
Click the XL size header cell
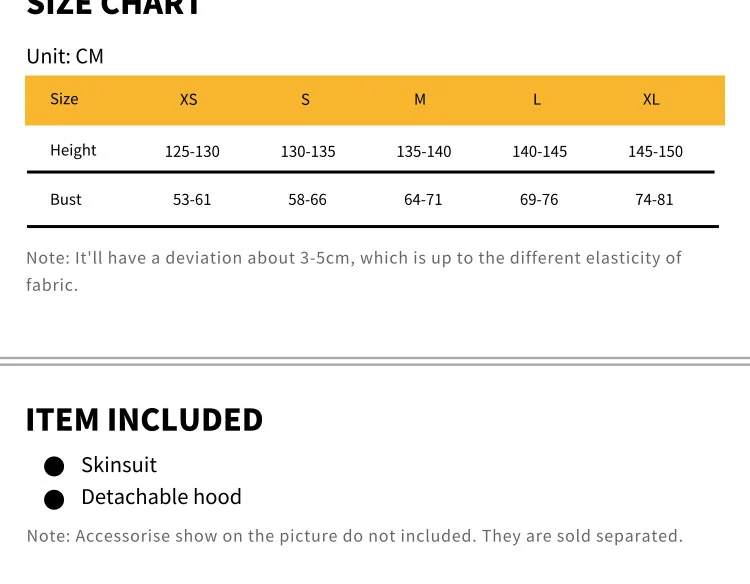(x=651, y=99)
